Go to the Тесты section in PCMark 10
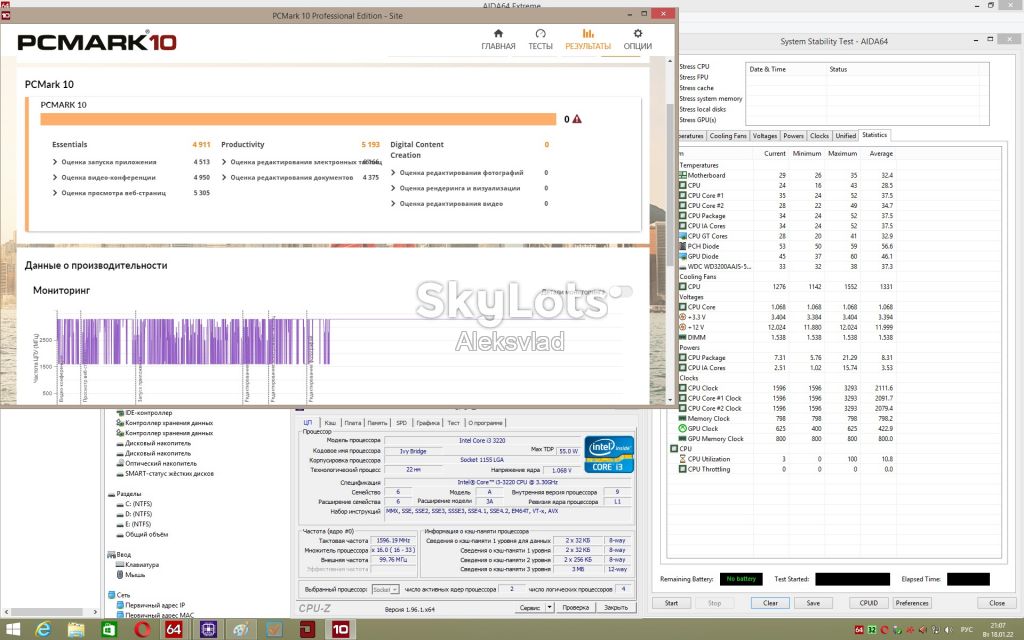This screenshot has height=640, width=1024. click(x=540, y=40)
